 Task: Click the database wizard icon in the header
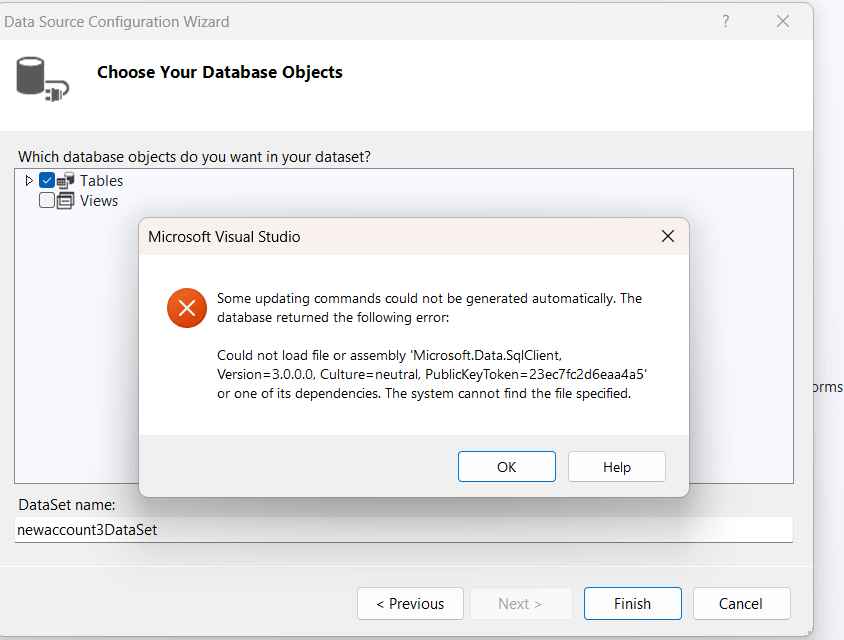click(41, 76)
